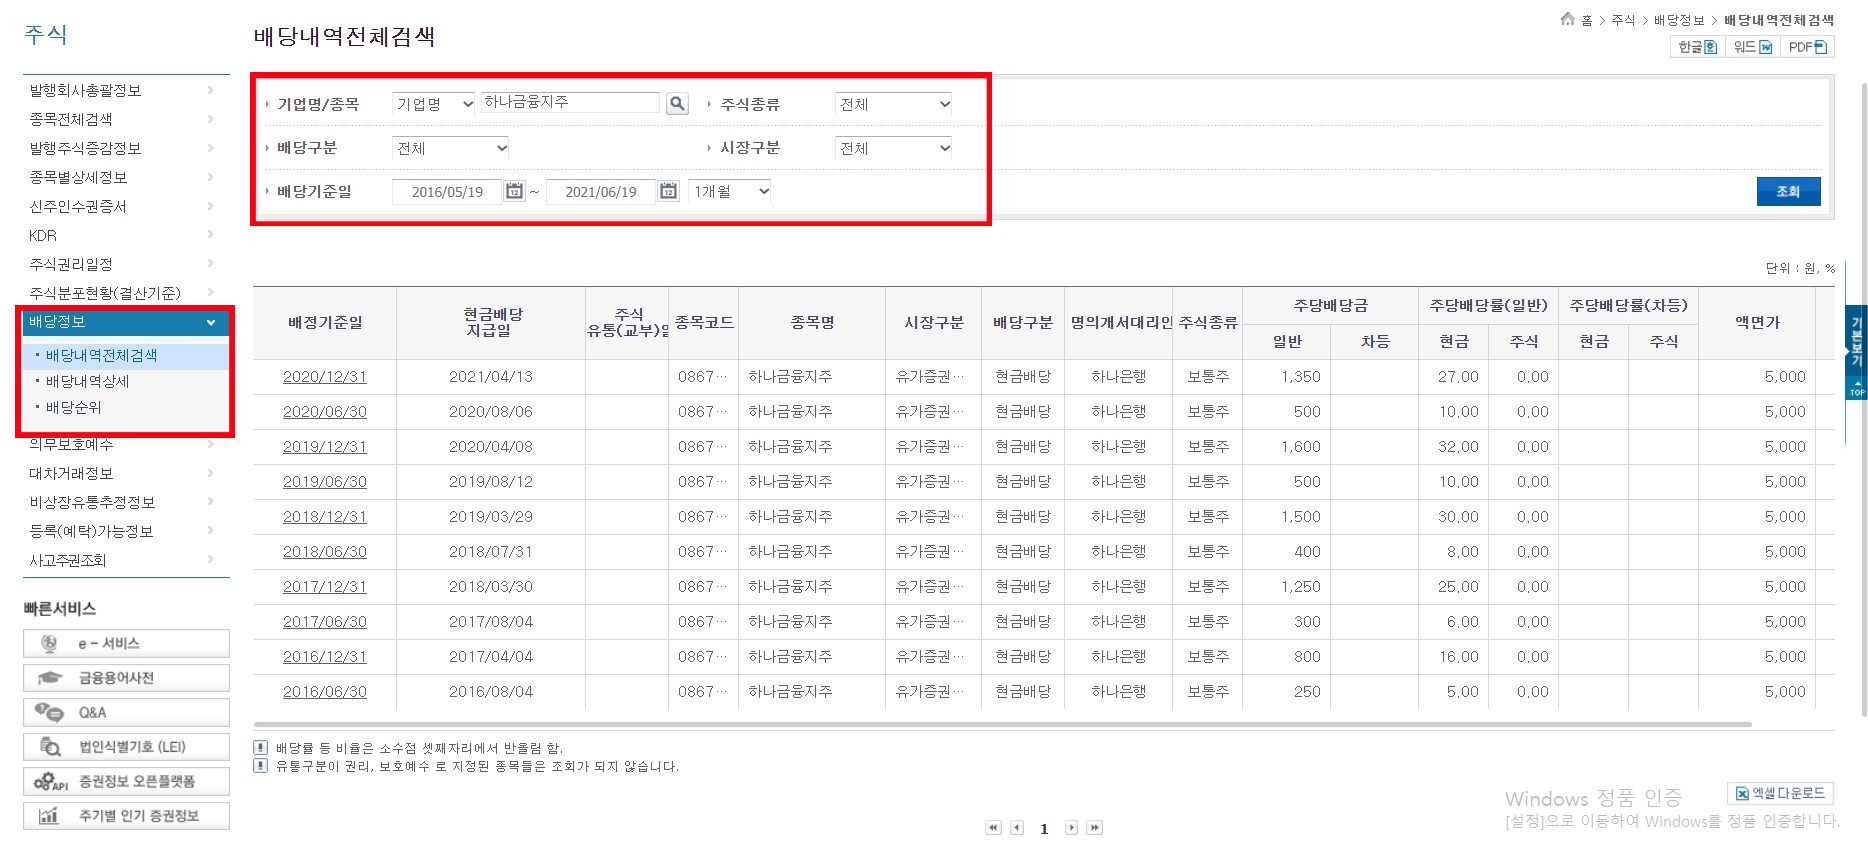Go to next page of results
The height and width of the screenshot is (864, 1868).
[x=1071, y=828]
